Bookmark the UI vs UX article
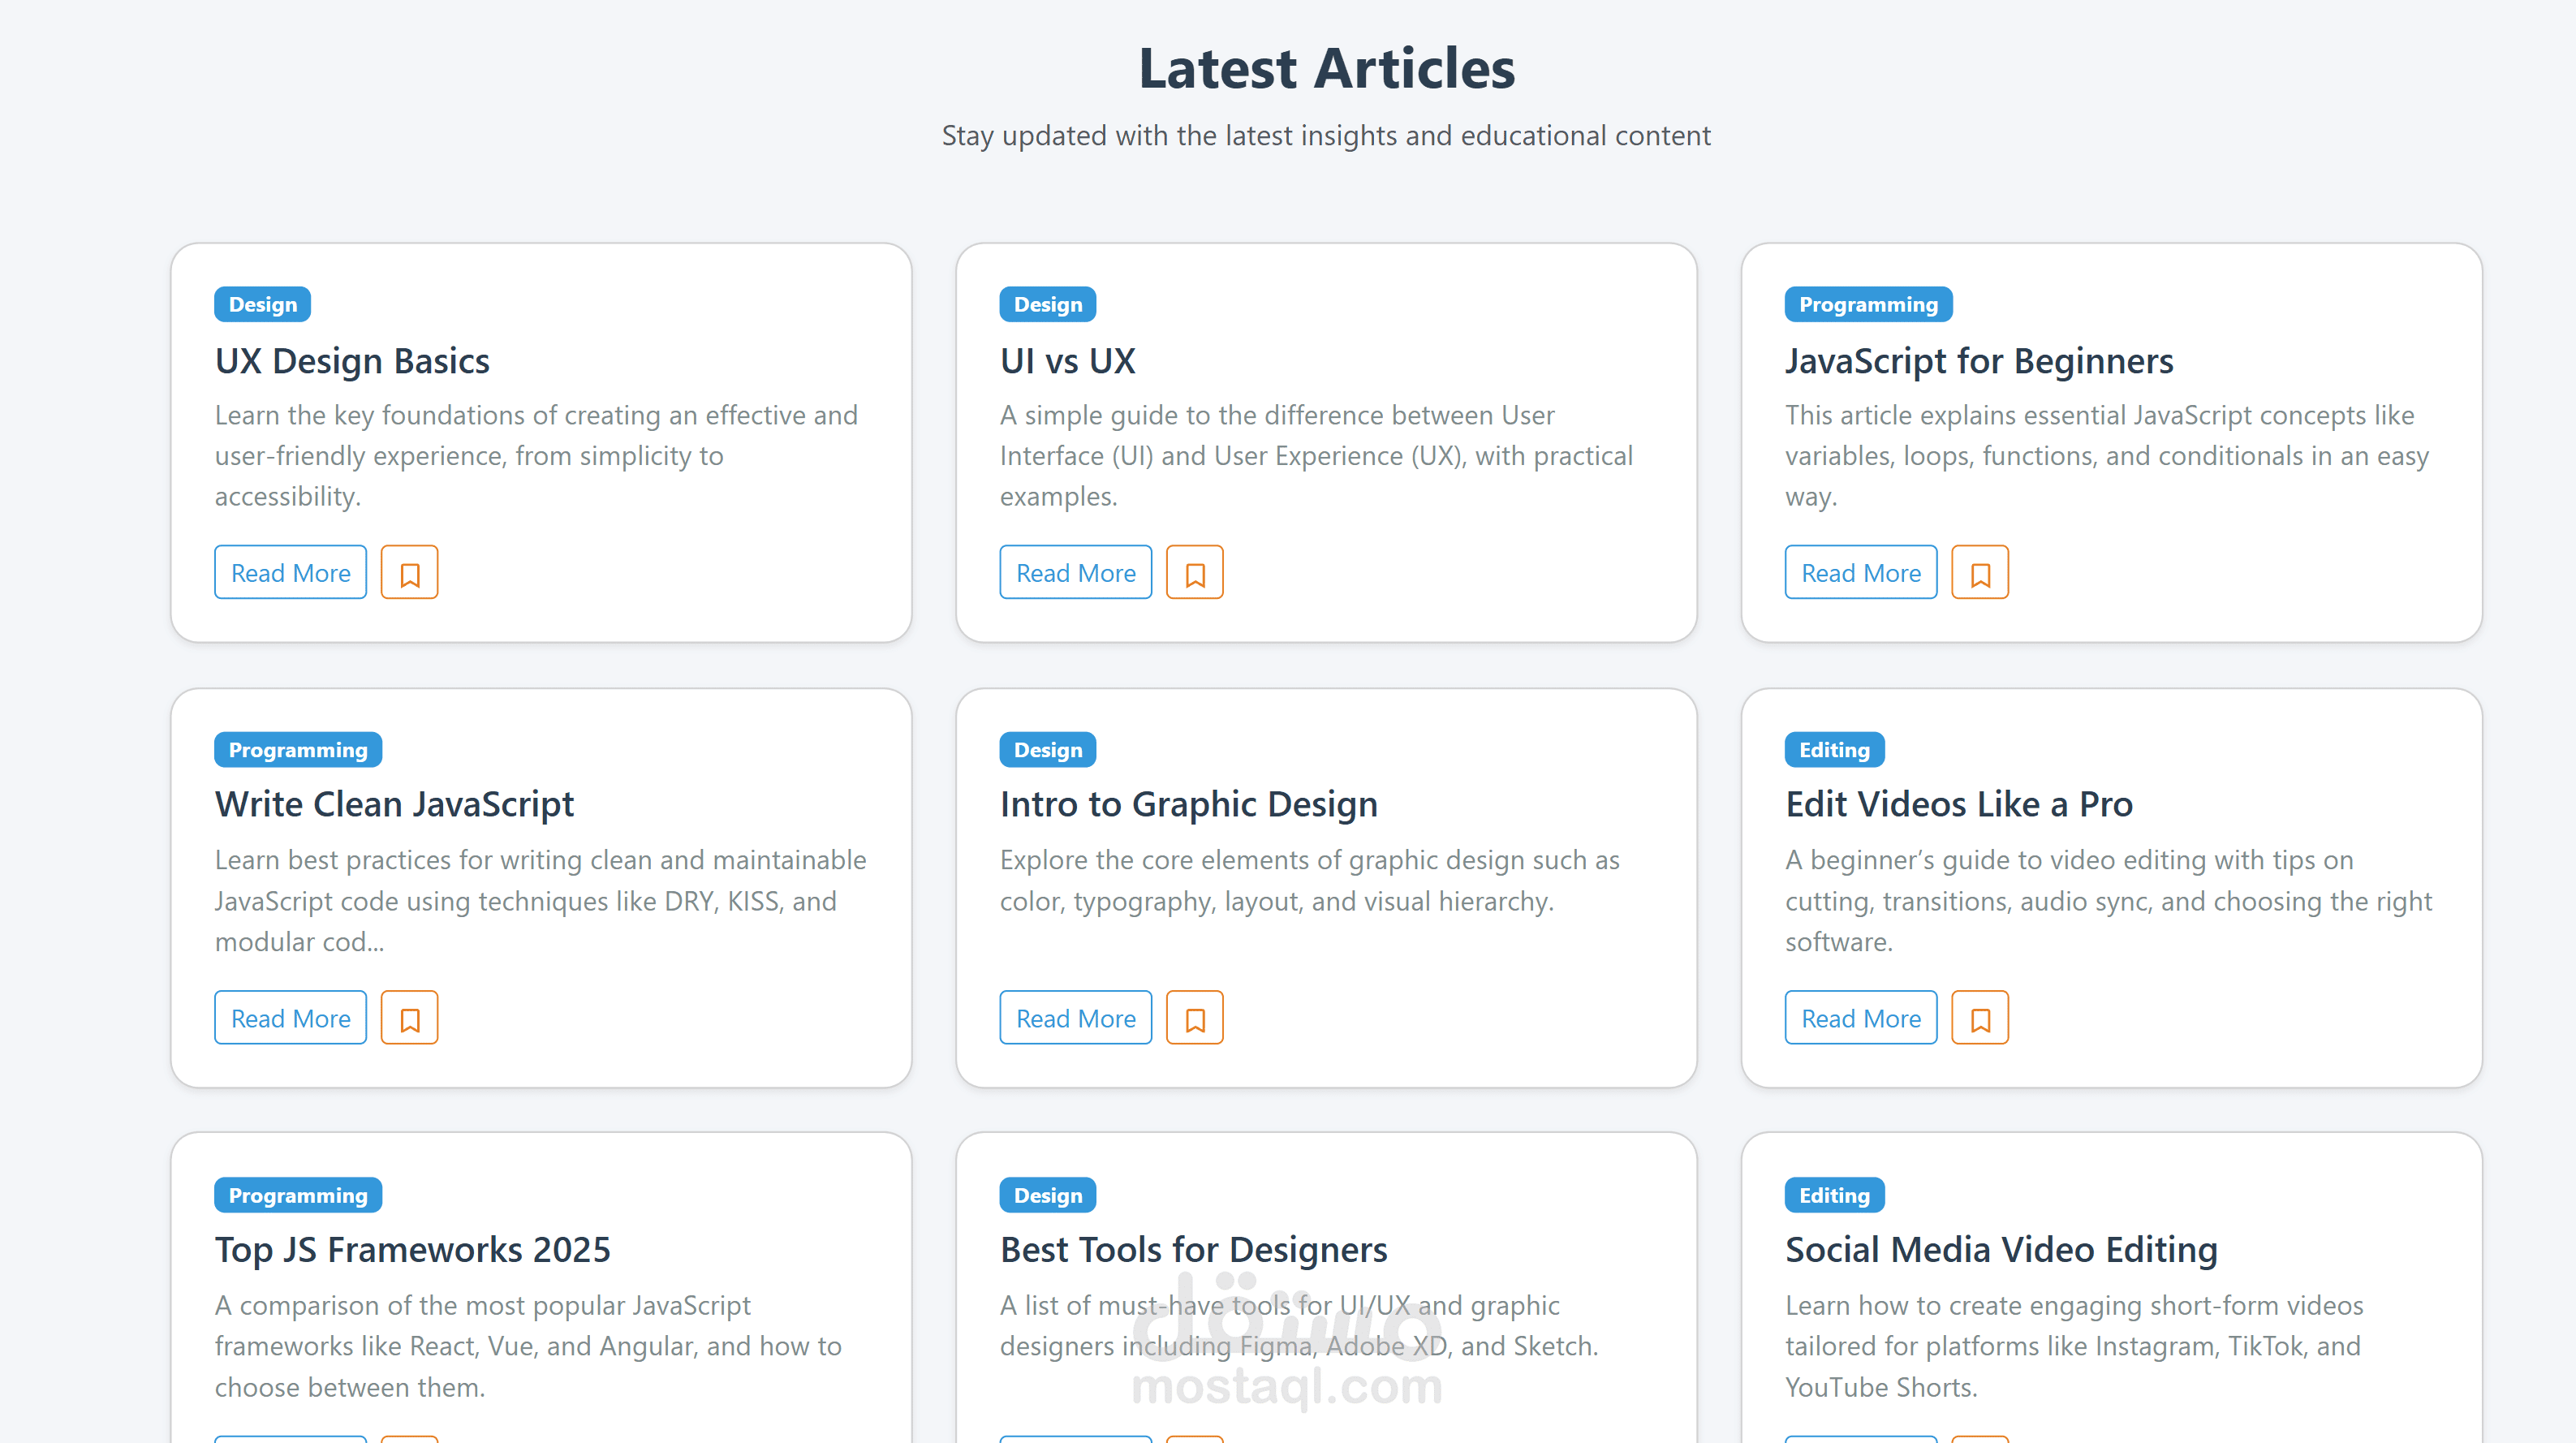Viewport: 2576px width, 1443px height. 1194,573
